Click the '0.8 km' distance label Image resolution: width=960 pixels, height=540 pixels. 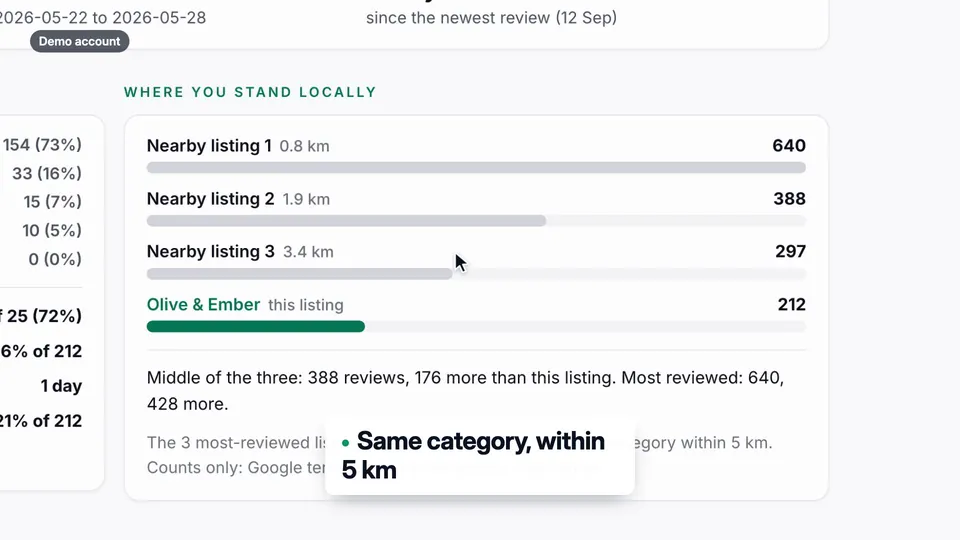point(304,146)
